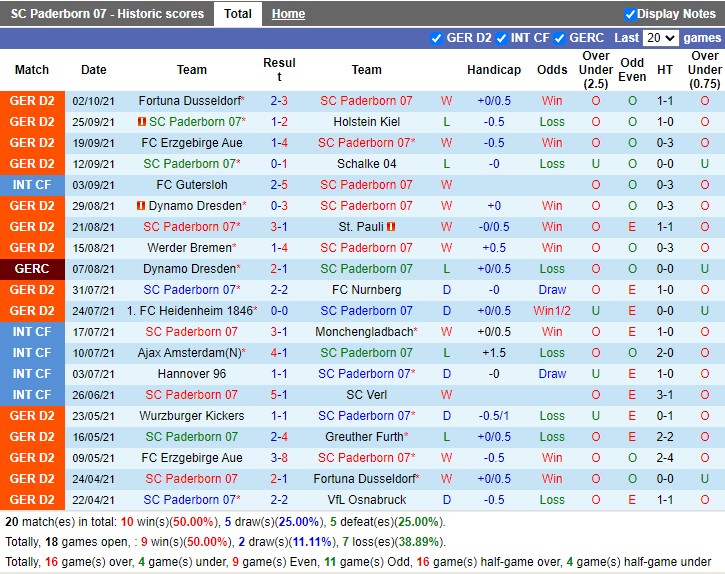Click the +1.5 handicap on Ajax row
725x574 pixels.
pyautogui.click(x=494, y=352)
